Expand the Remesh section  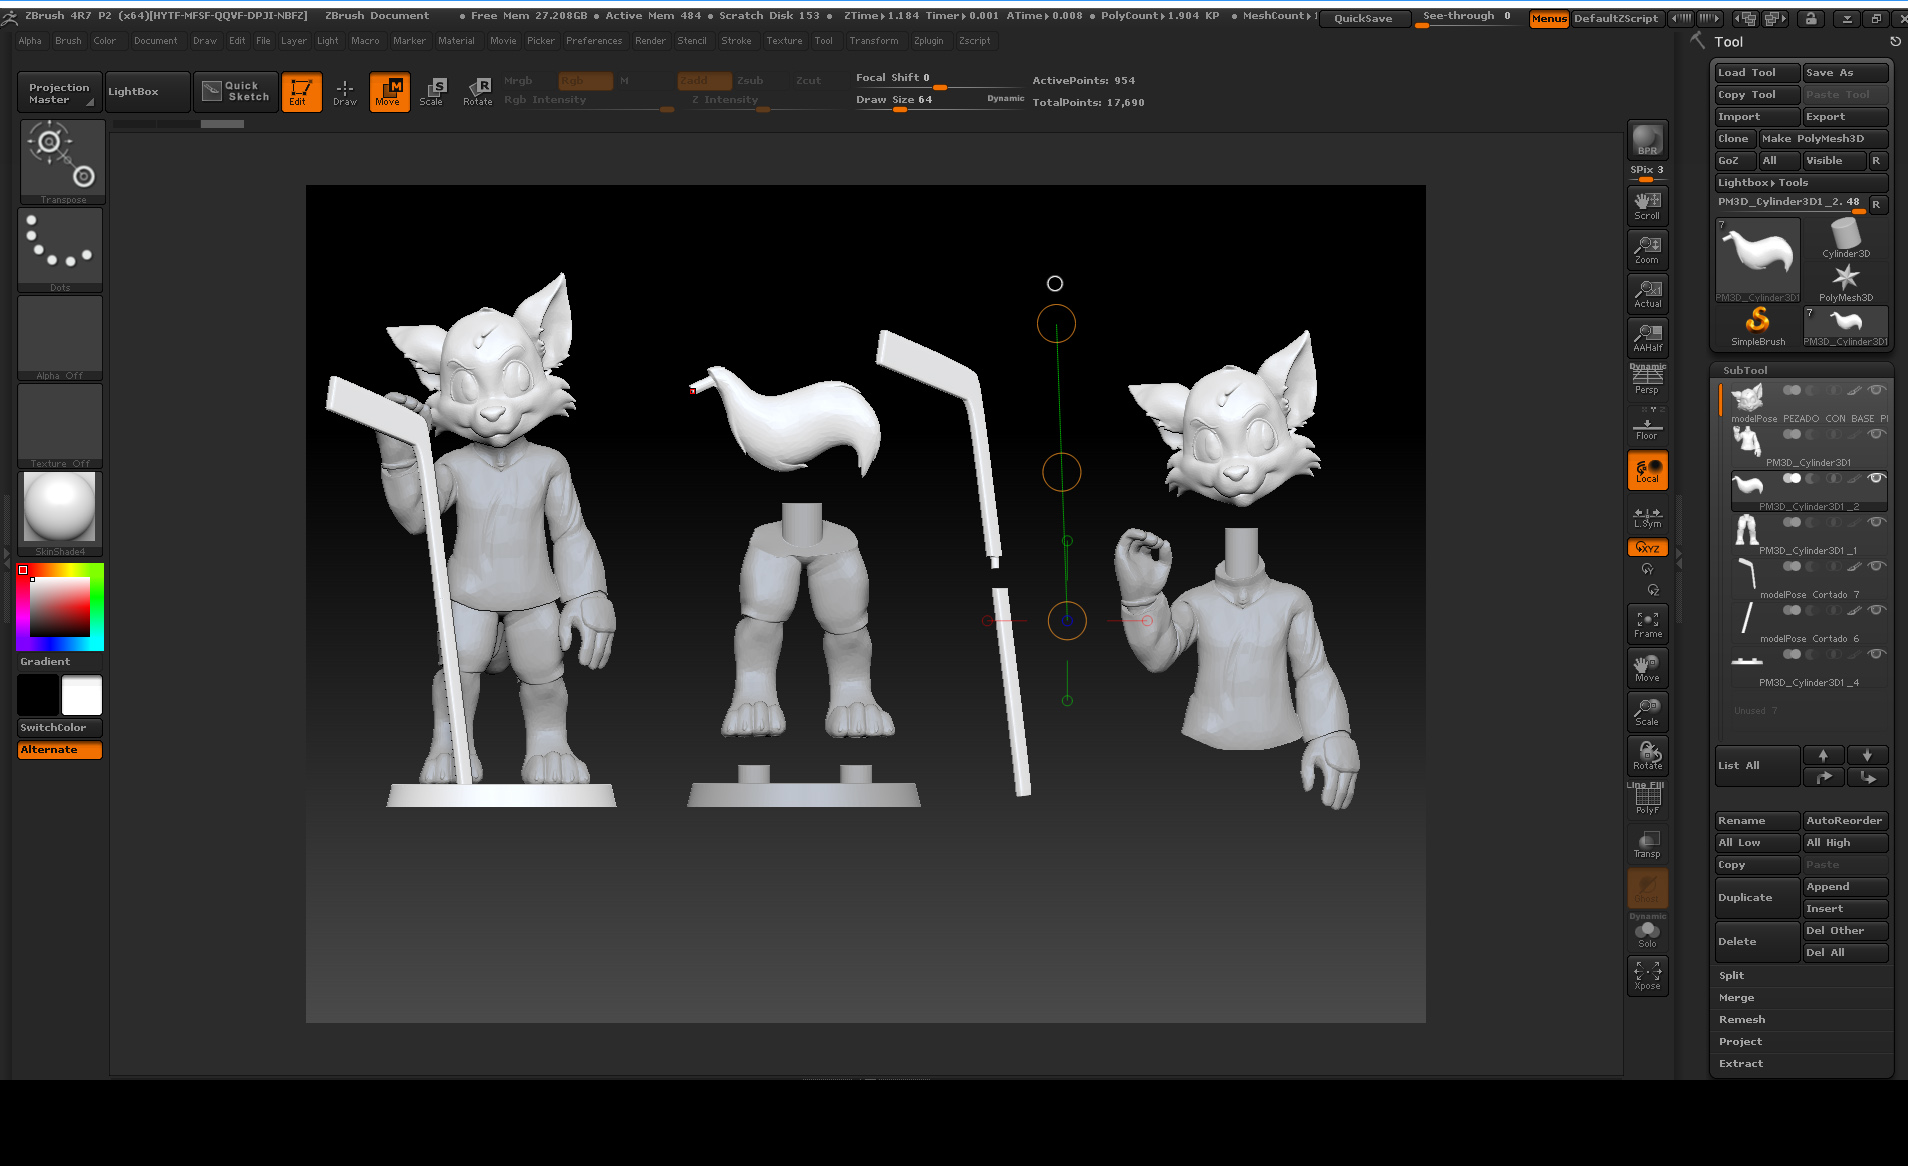[1741, 1020]
